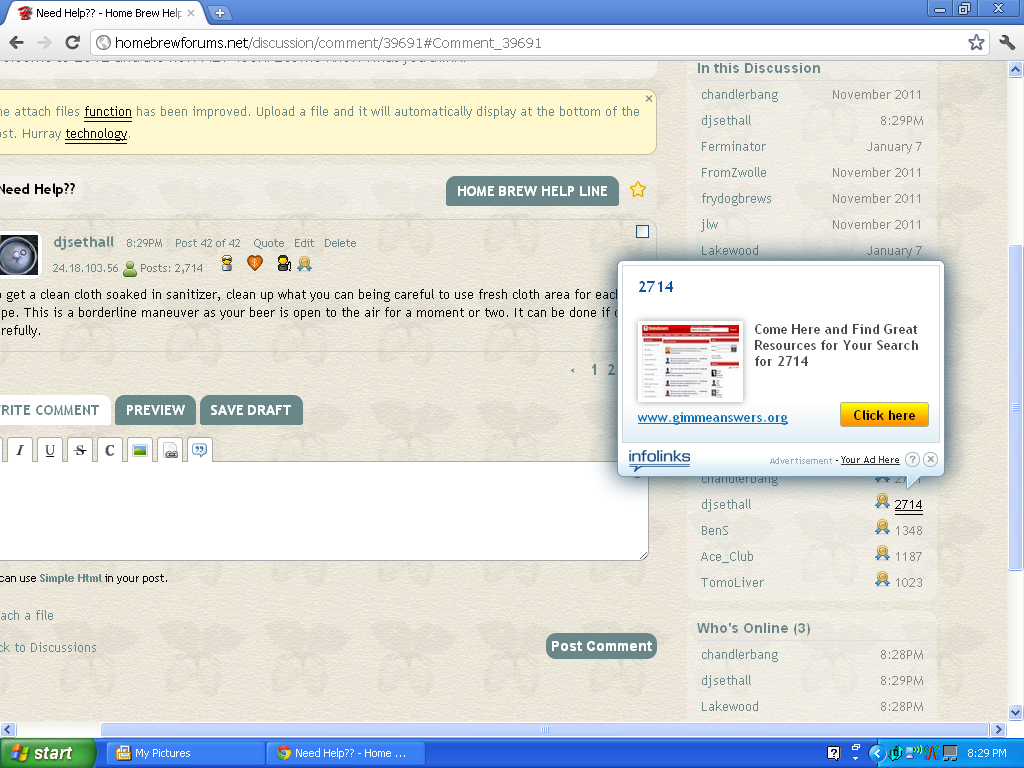Select the Save Draft tab

click(x=250, y=410)
